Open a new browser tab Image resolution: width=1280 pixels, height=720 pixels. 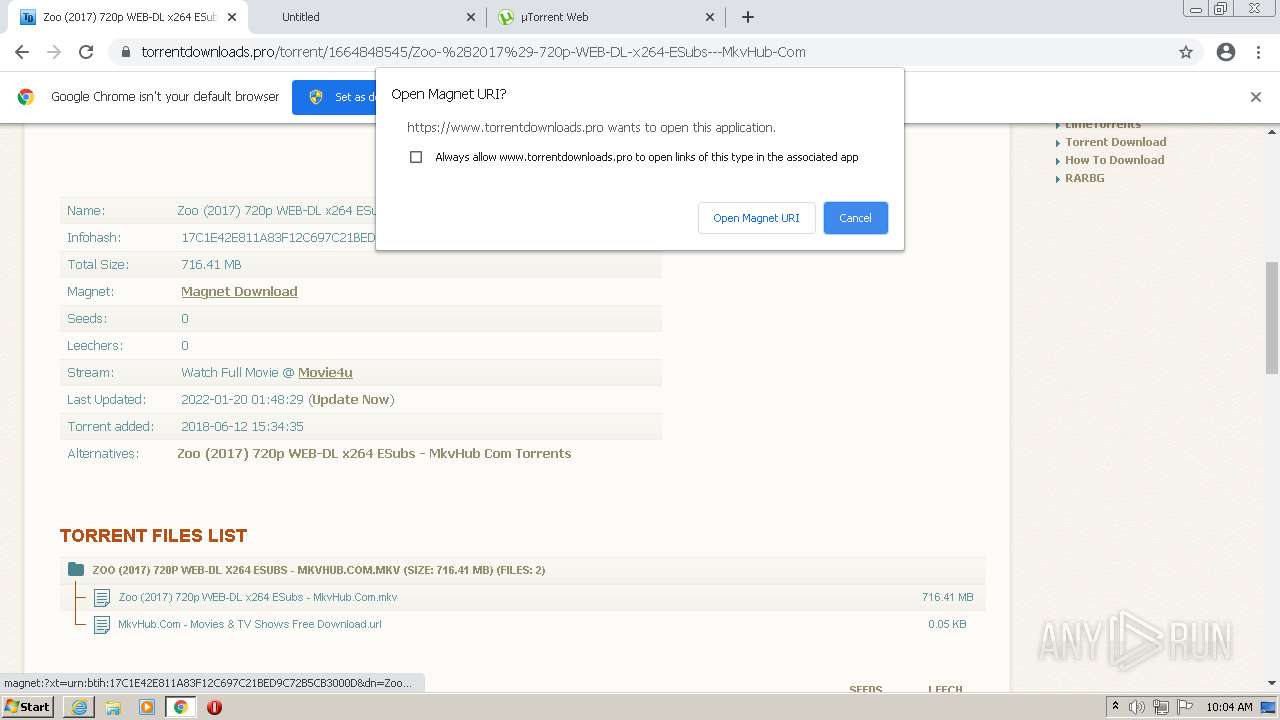click(748, 17)
